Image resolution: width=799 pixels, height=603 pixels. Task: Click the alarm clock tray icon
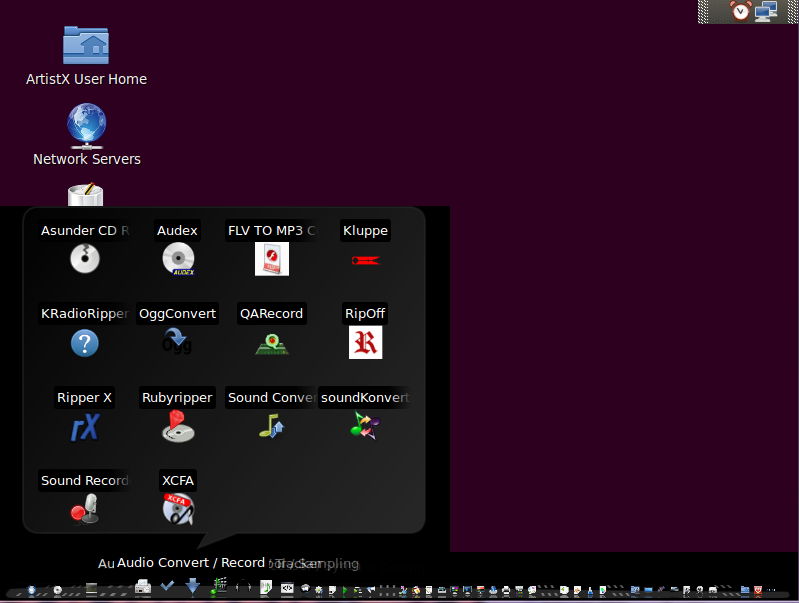coord(740,11)
